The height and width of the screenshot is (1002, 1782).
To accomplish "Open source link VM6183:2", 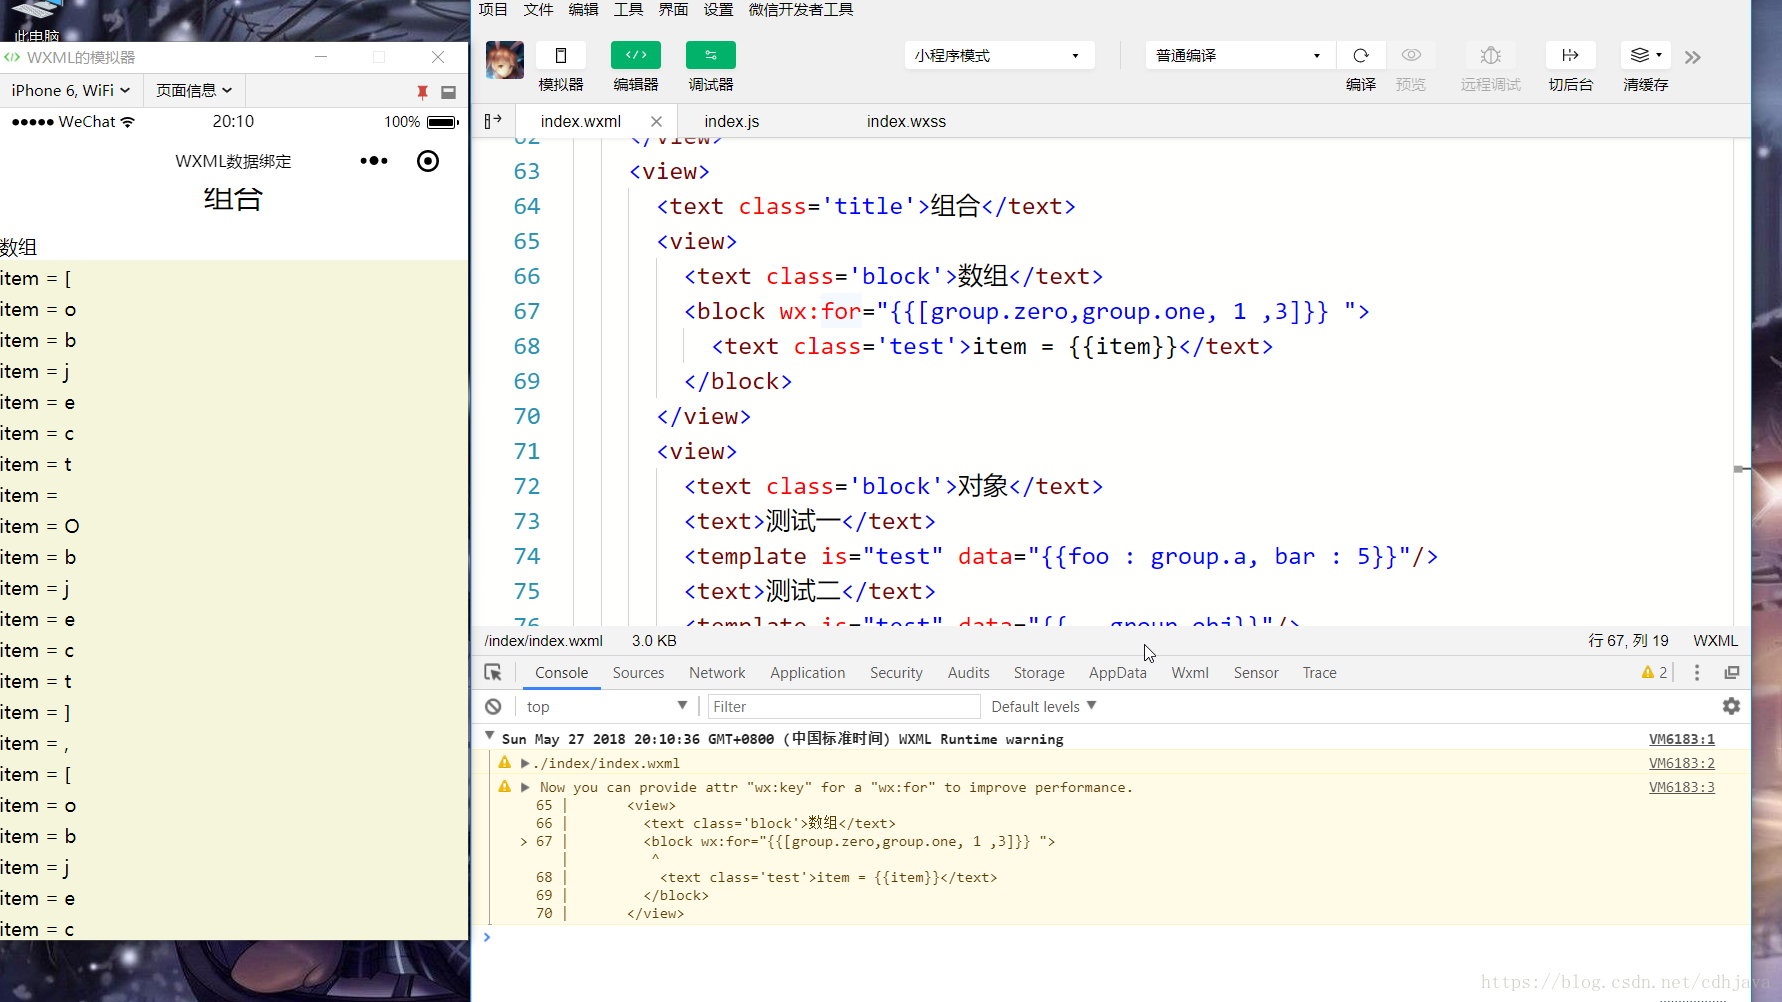I will coord(1682,763).
